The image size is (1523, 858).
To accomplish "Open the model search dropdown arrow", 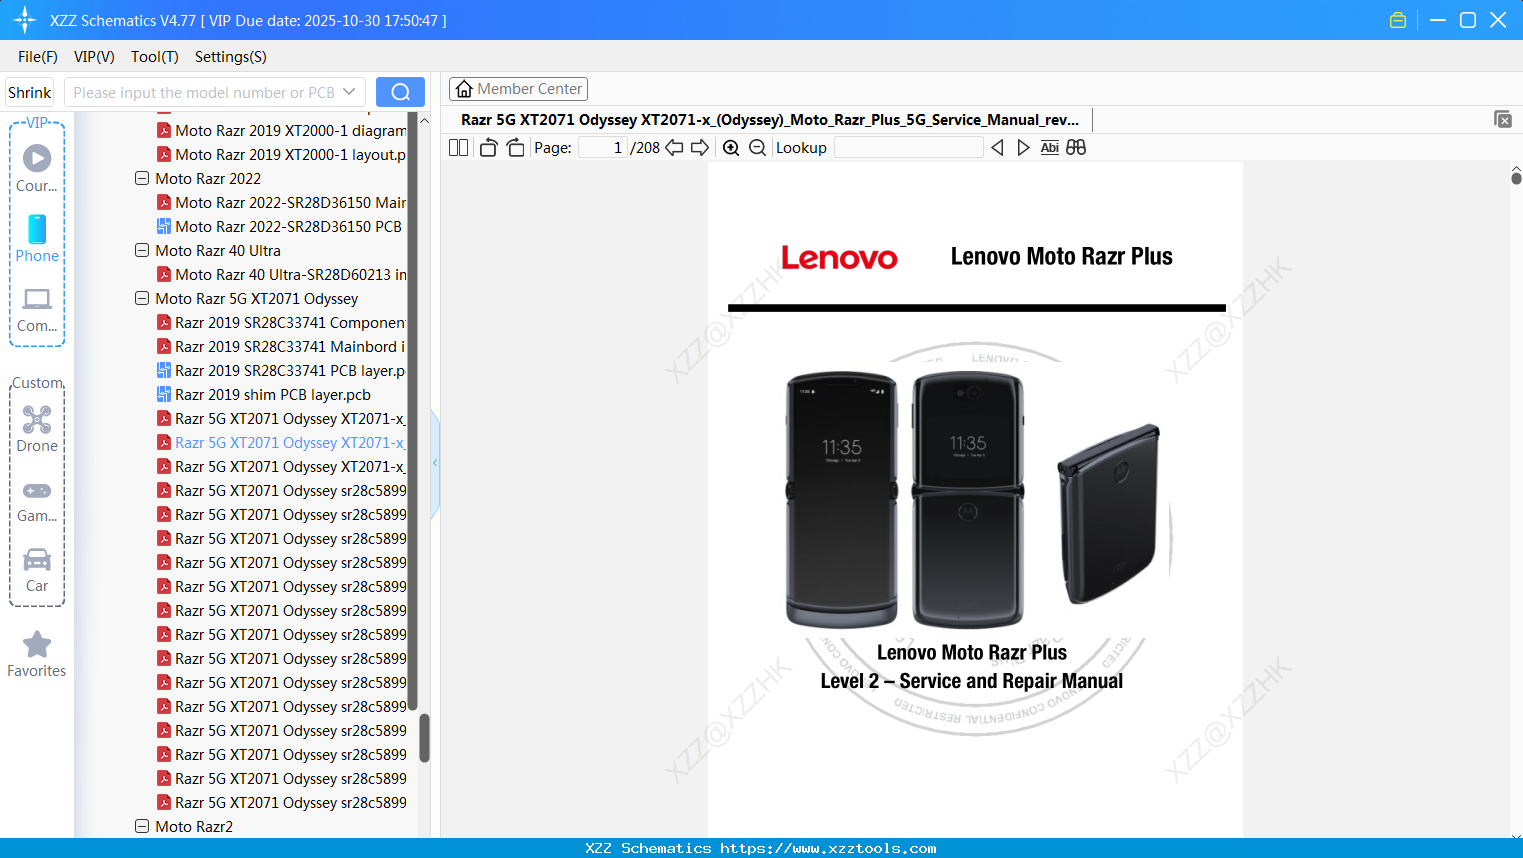I will [349, 92].
